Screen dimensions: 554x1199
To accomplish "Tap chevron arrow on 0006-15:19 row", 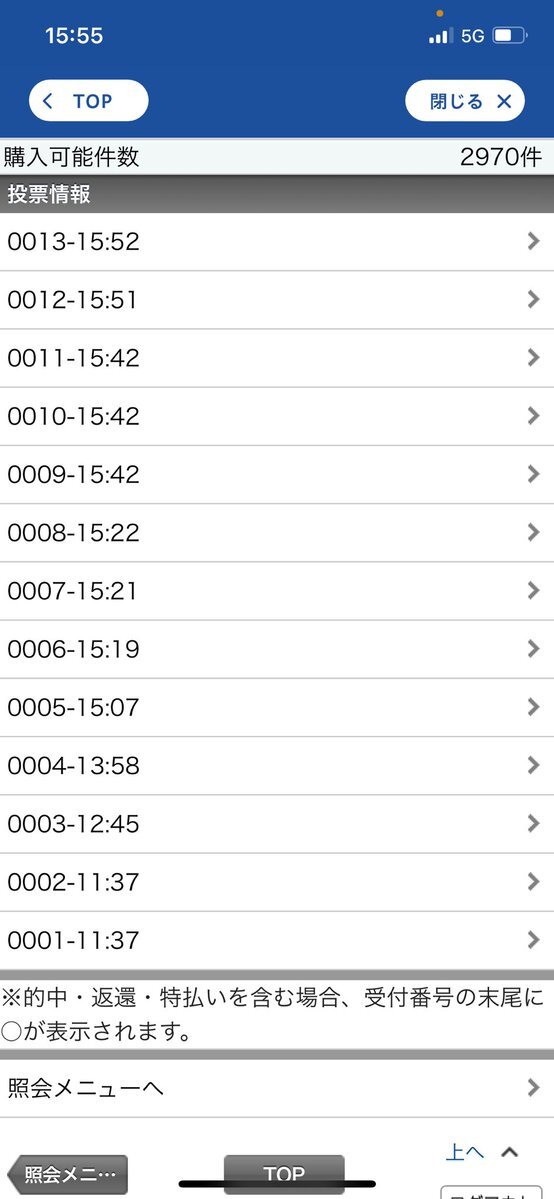I will pos(533,649).
